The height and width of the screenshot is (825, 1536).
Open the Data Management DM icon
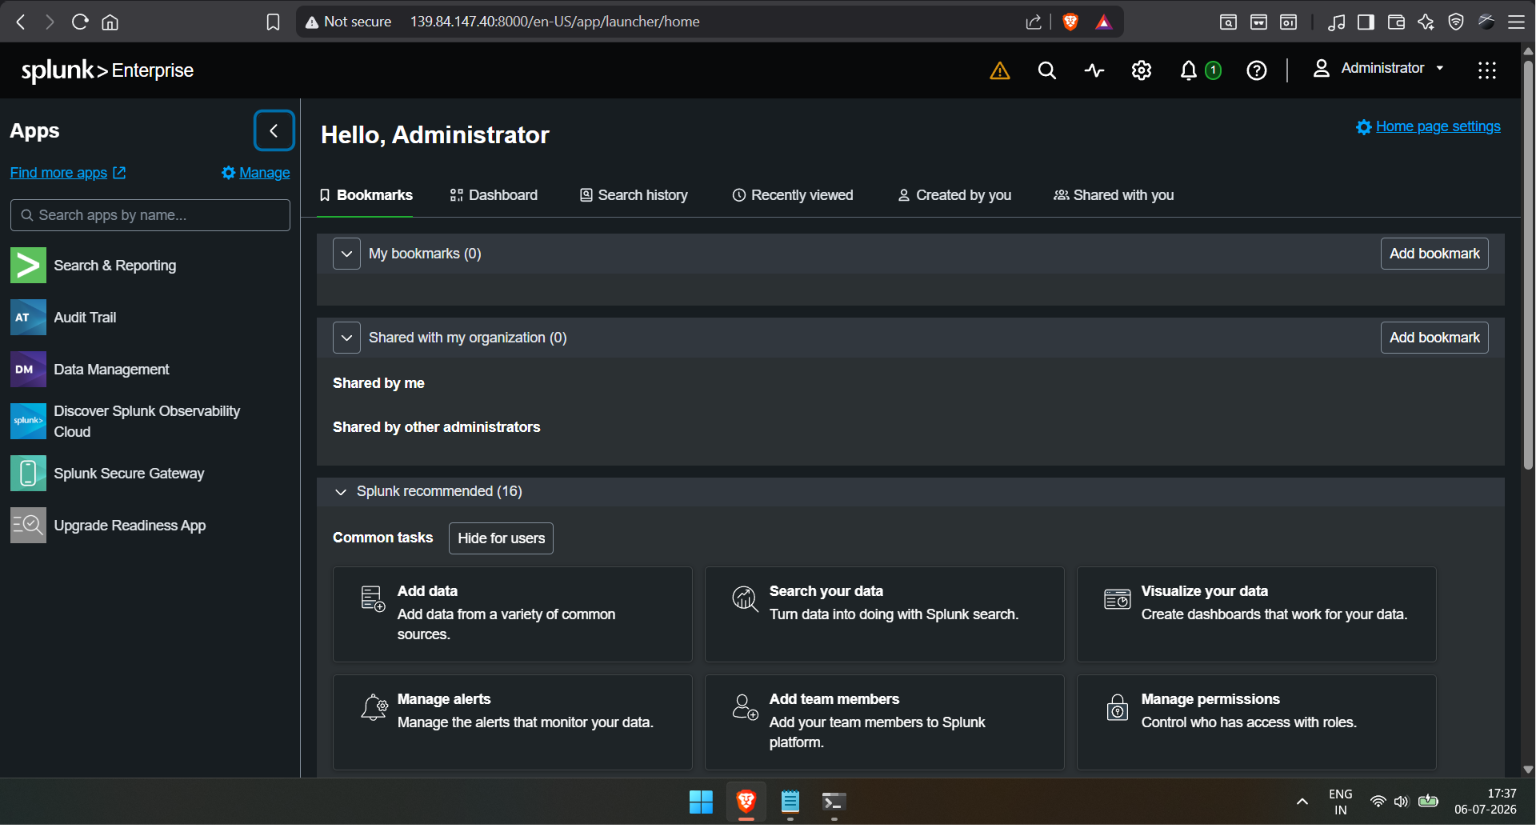(x=28, y=369)
